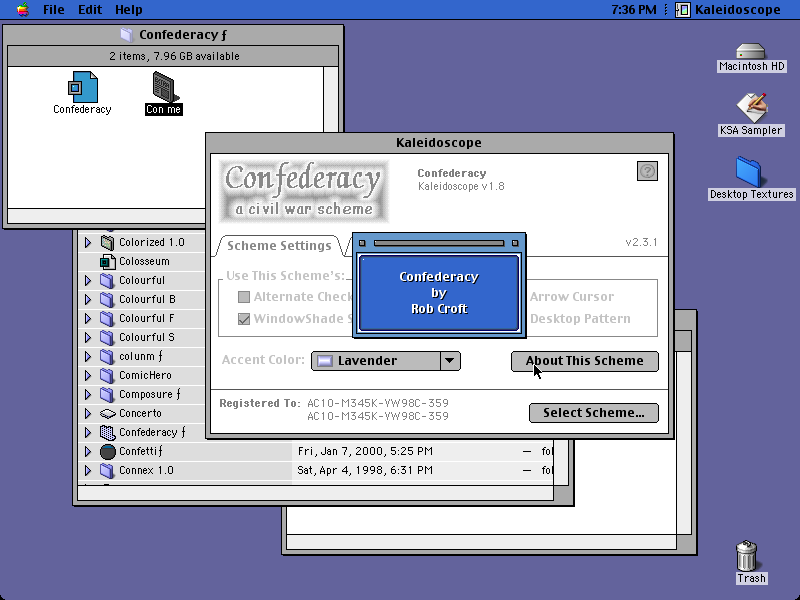Toggle the WindowShade checkbox
Image resolution: width=800 pixels, height=600 pixels.
[x=244, y=319]
